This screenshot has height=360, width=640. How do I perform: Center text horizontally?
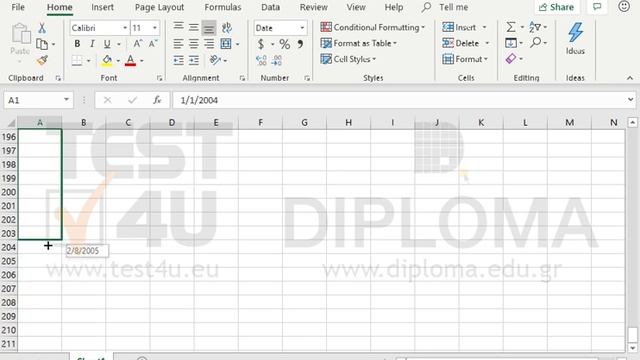point(193,44)
